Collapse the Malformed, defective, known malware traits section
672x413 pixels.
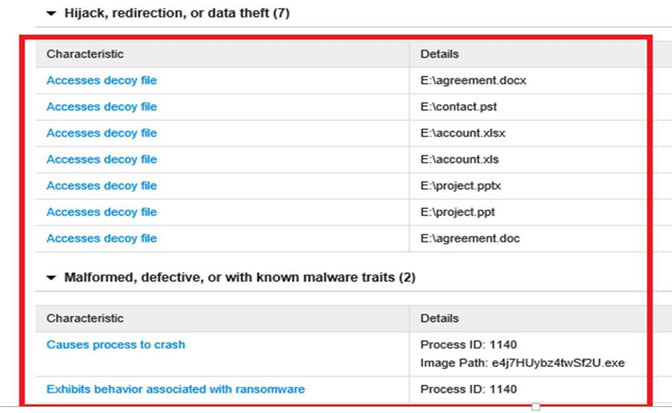pos(52,277)
